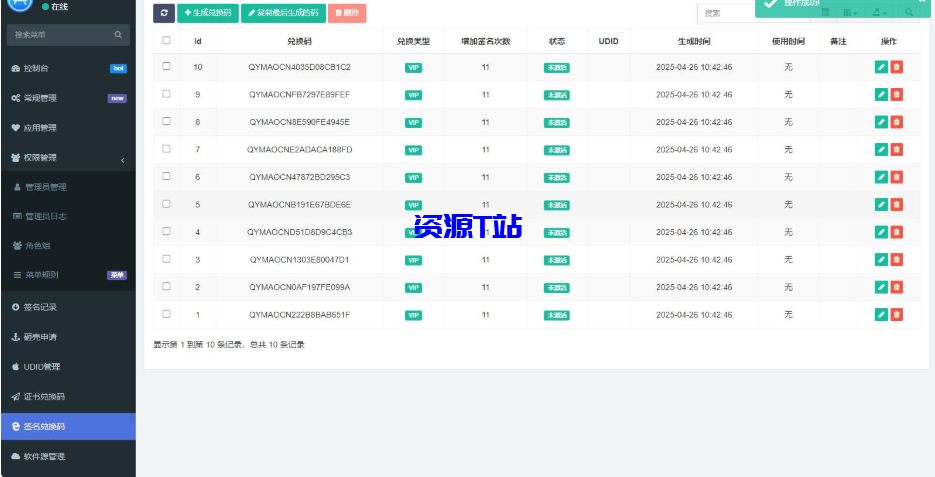Toggle the select-all checkbox in table header
Image resolution: width=935 pixels, height=477 pixels.
166,40
